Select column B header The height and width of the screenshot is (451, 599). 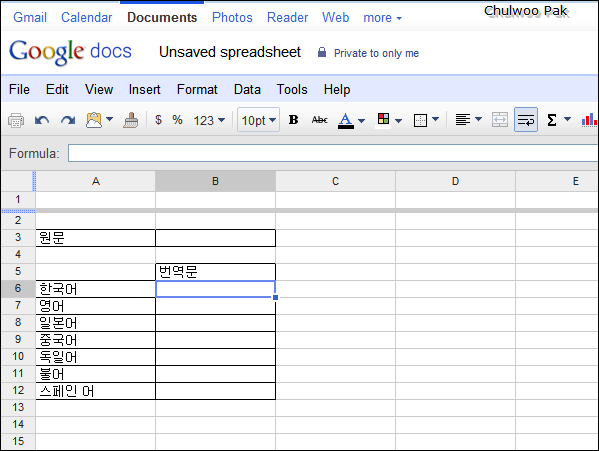click(215, 181)
